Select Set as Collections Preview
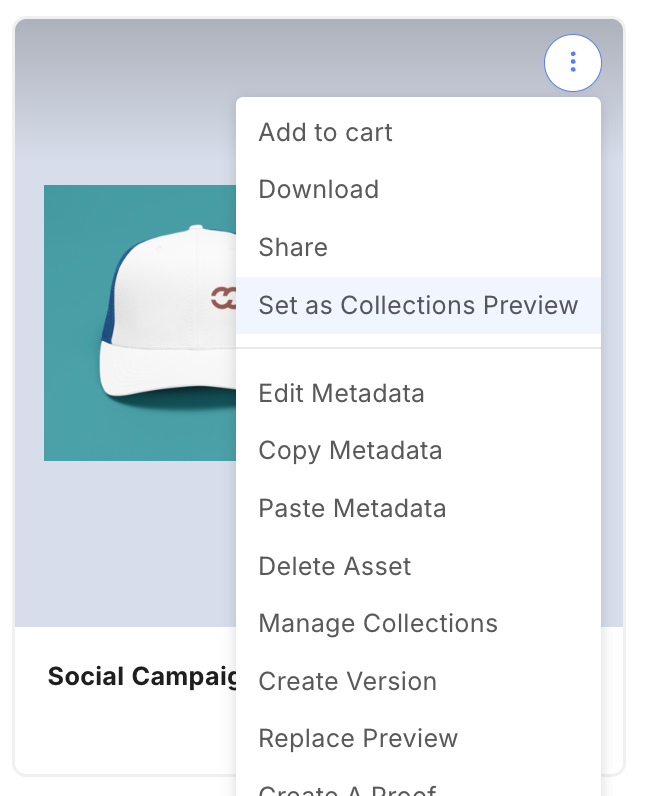 [x=418, y=305]
